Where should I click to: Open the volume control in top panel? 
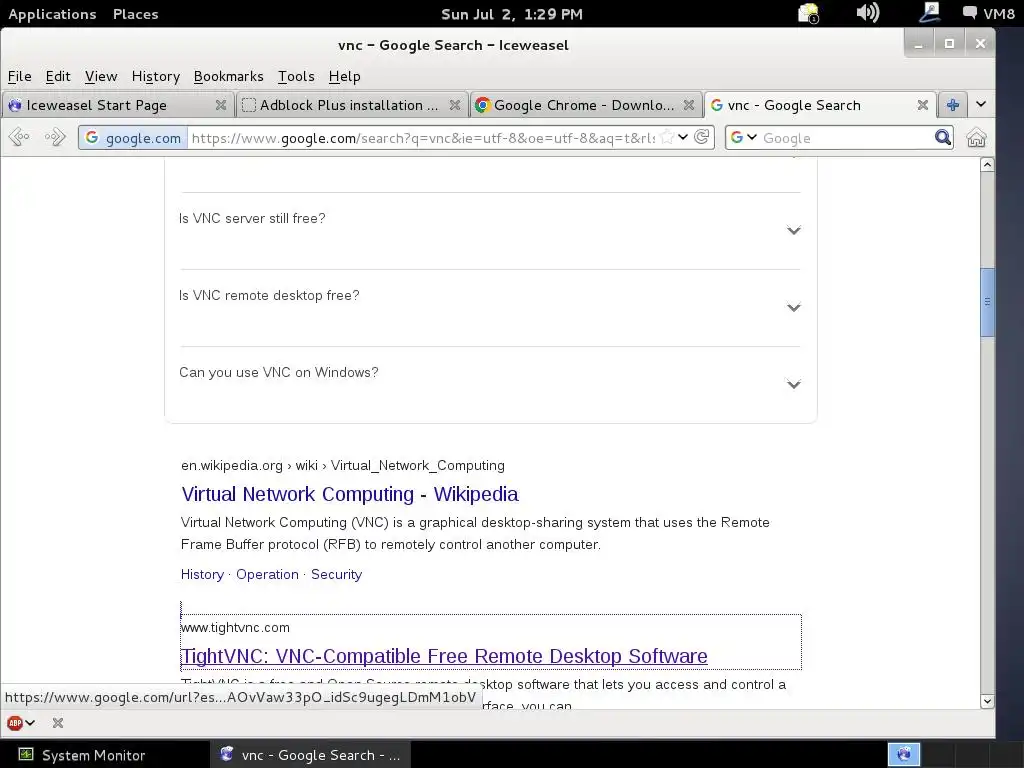click(868, 12)
